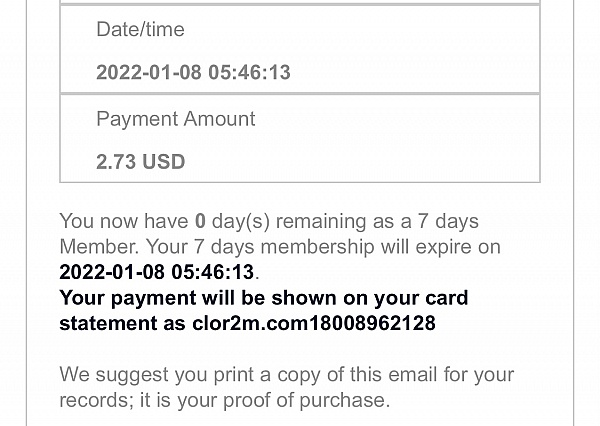Click the Payment Amount label
This screenshot has height=426, width=600.
click(176, 119)
